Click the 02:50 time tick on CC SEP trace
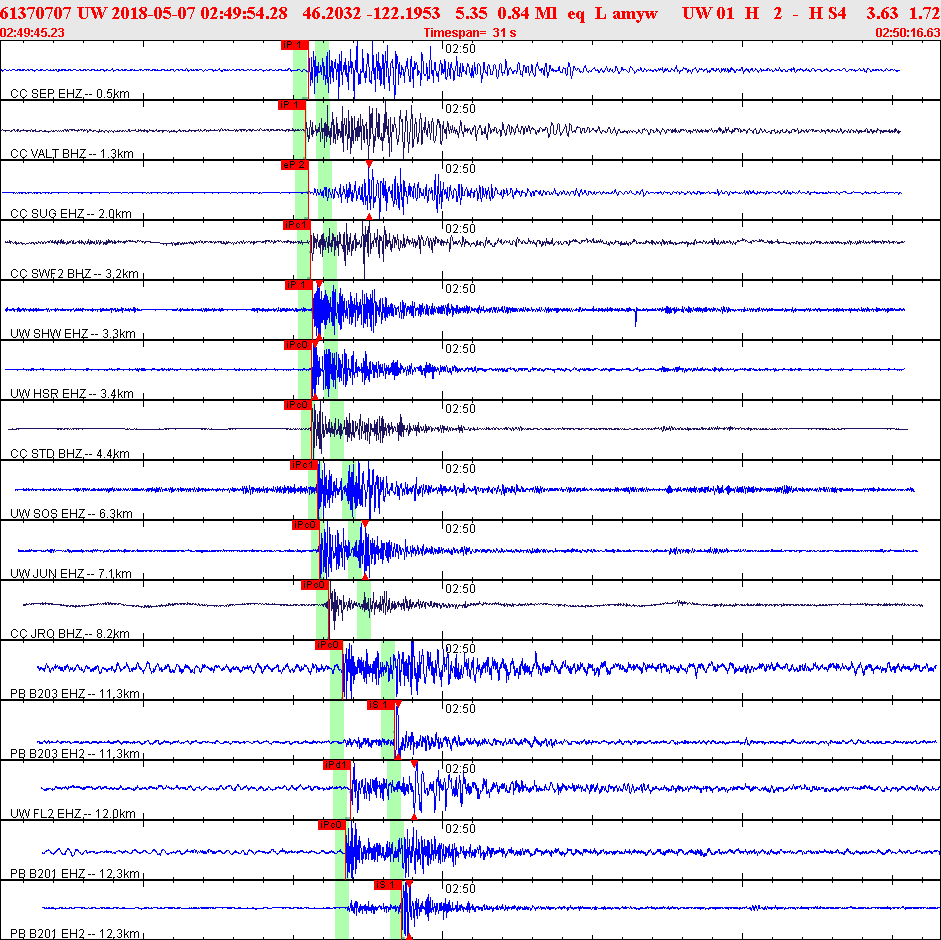This screenshot has width=941, height=940. pyautogui.click(x=460, y=49)
